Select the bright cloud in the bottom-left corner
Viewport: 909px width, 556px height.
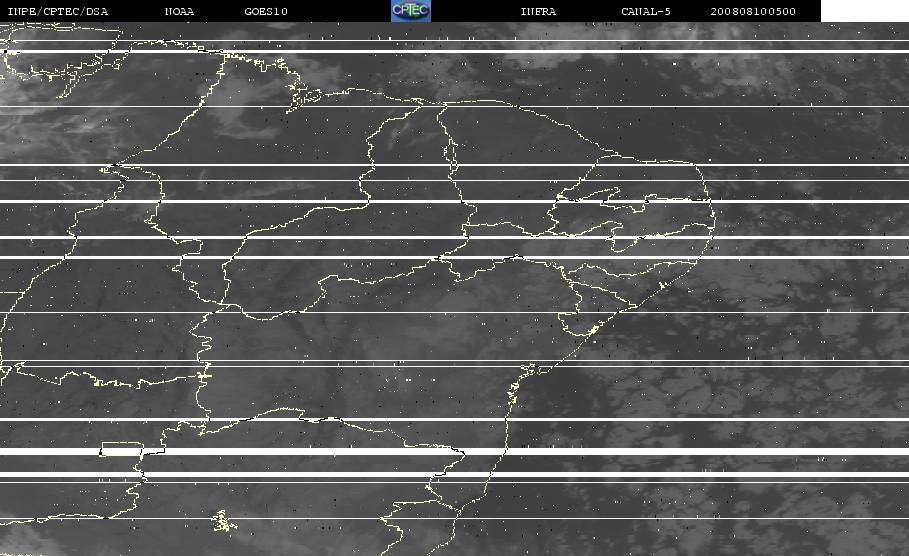click(x=20, y=542)
